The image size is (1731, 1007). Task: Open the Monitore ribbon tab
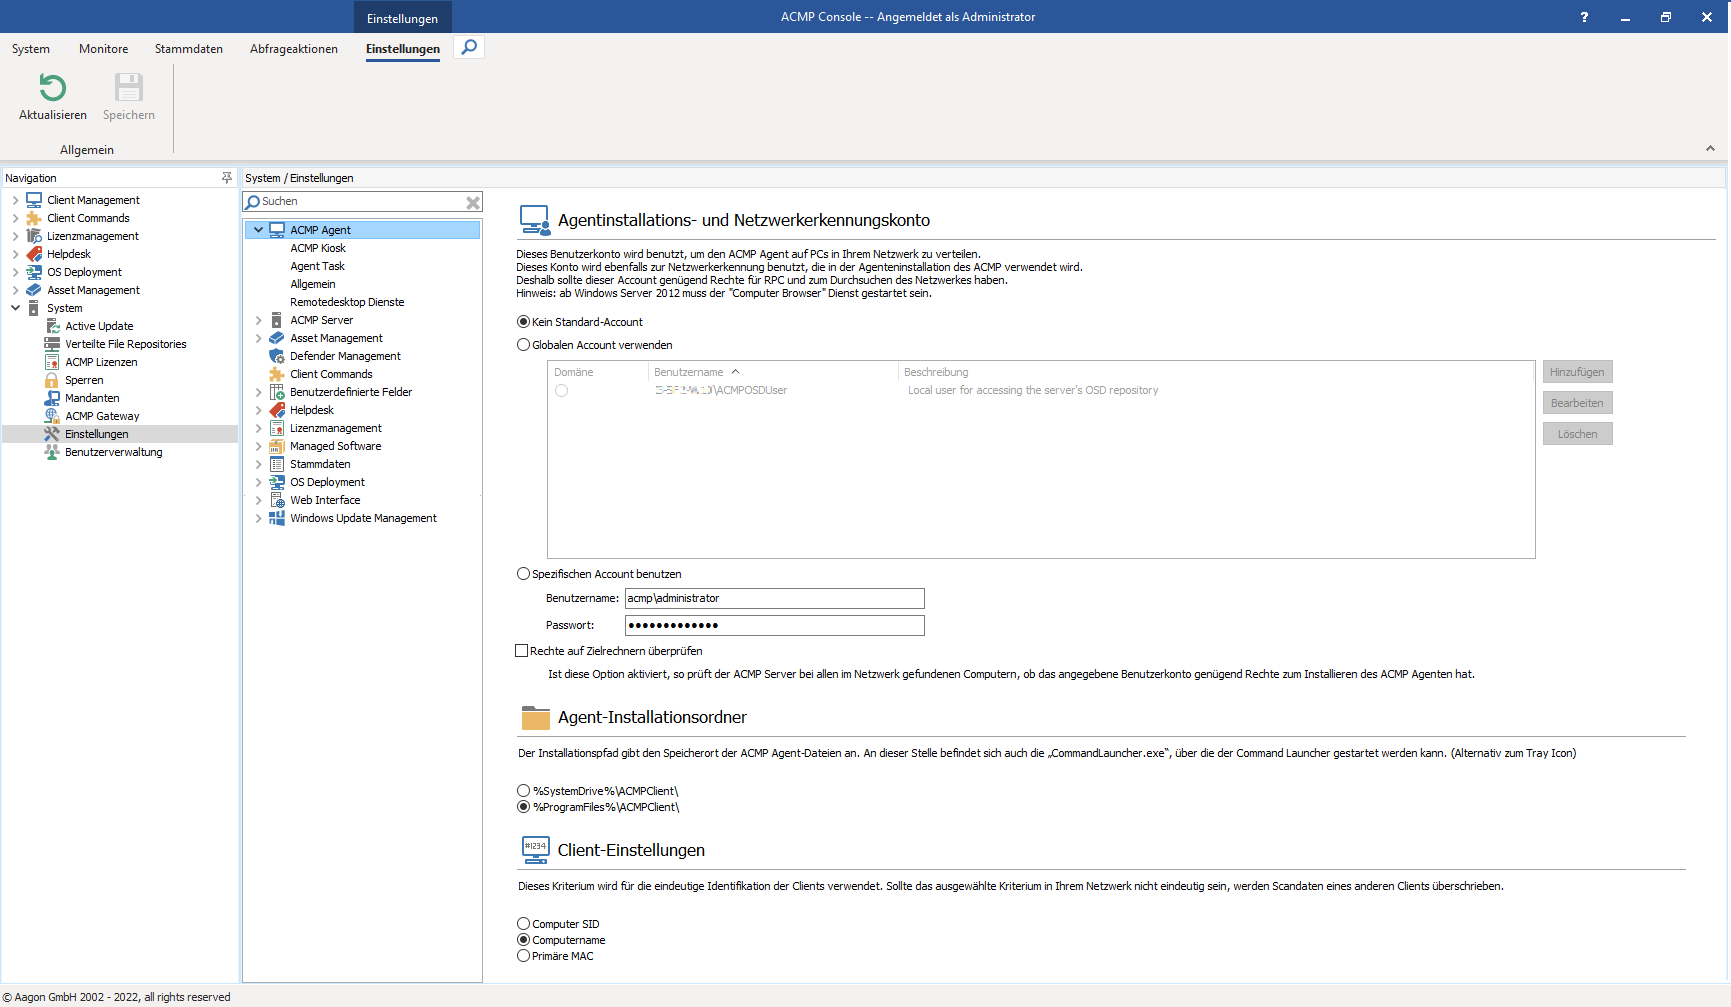click(x=104, y=49)
